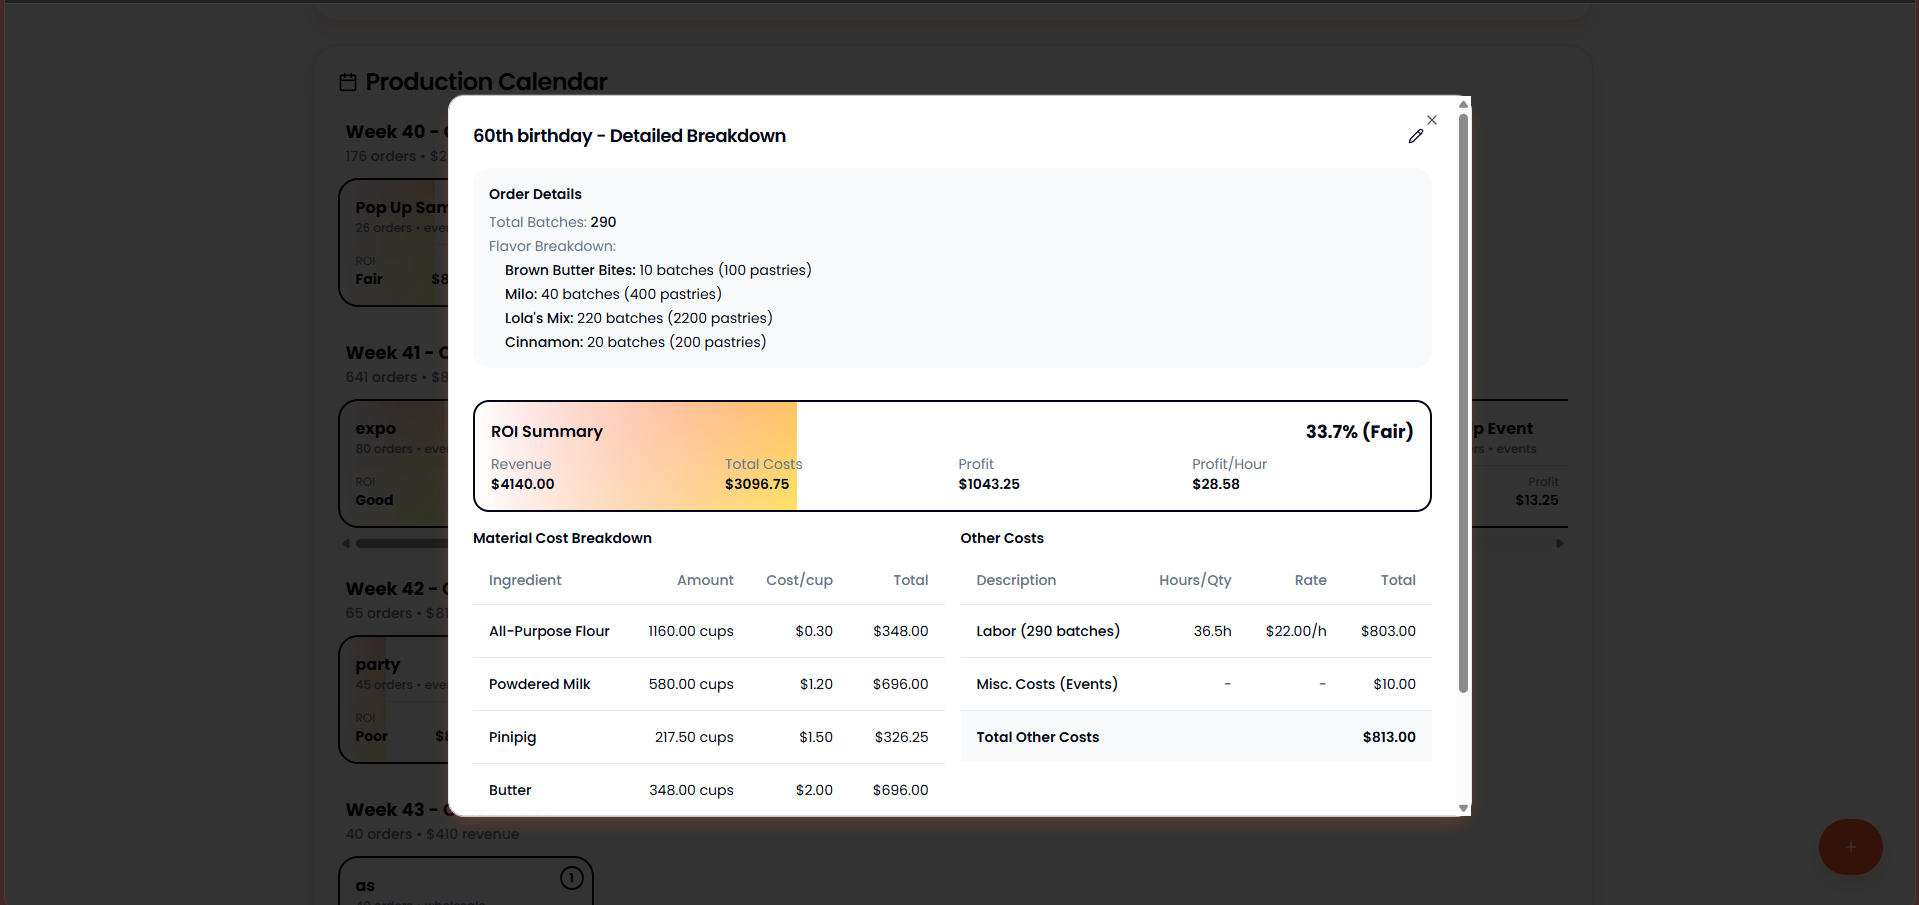
Task: Click the labor hours value '36.5h'
Action: tap(1212, 631)
